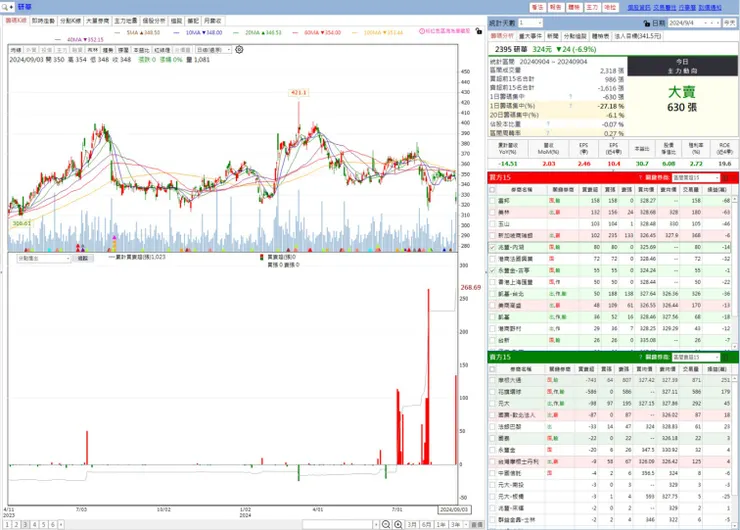The width and height of the screenshot is (740, 530).
Task: Switch to the 主力地圖 tab
Action: click(x=126, y=21)
